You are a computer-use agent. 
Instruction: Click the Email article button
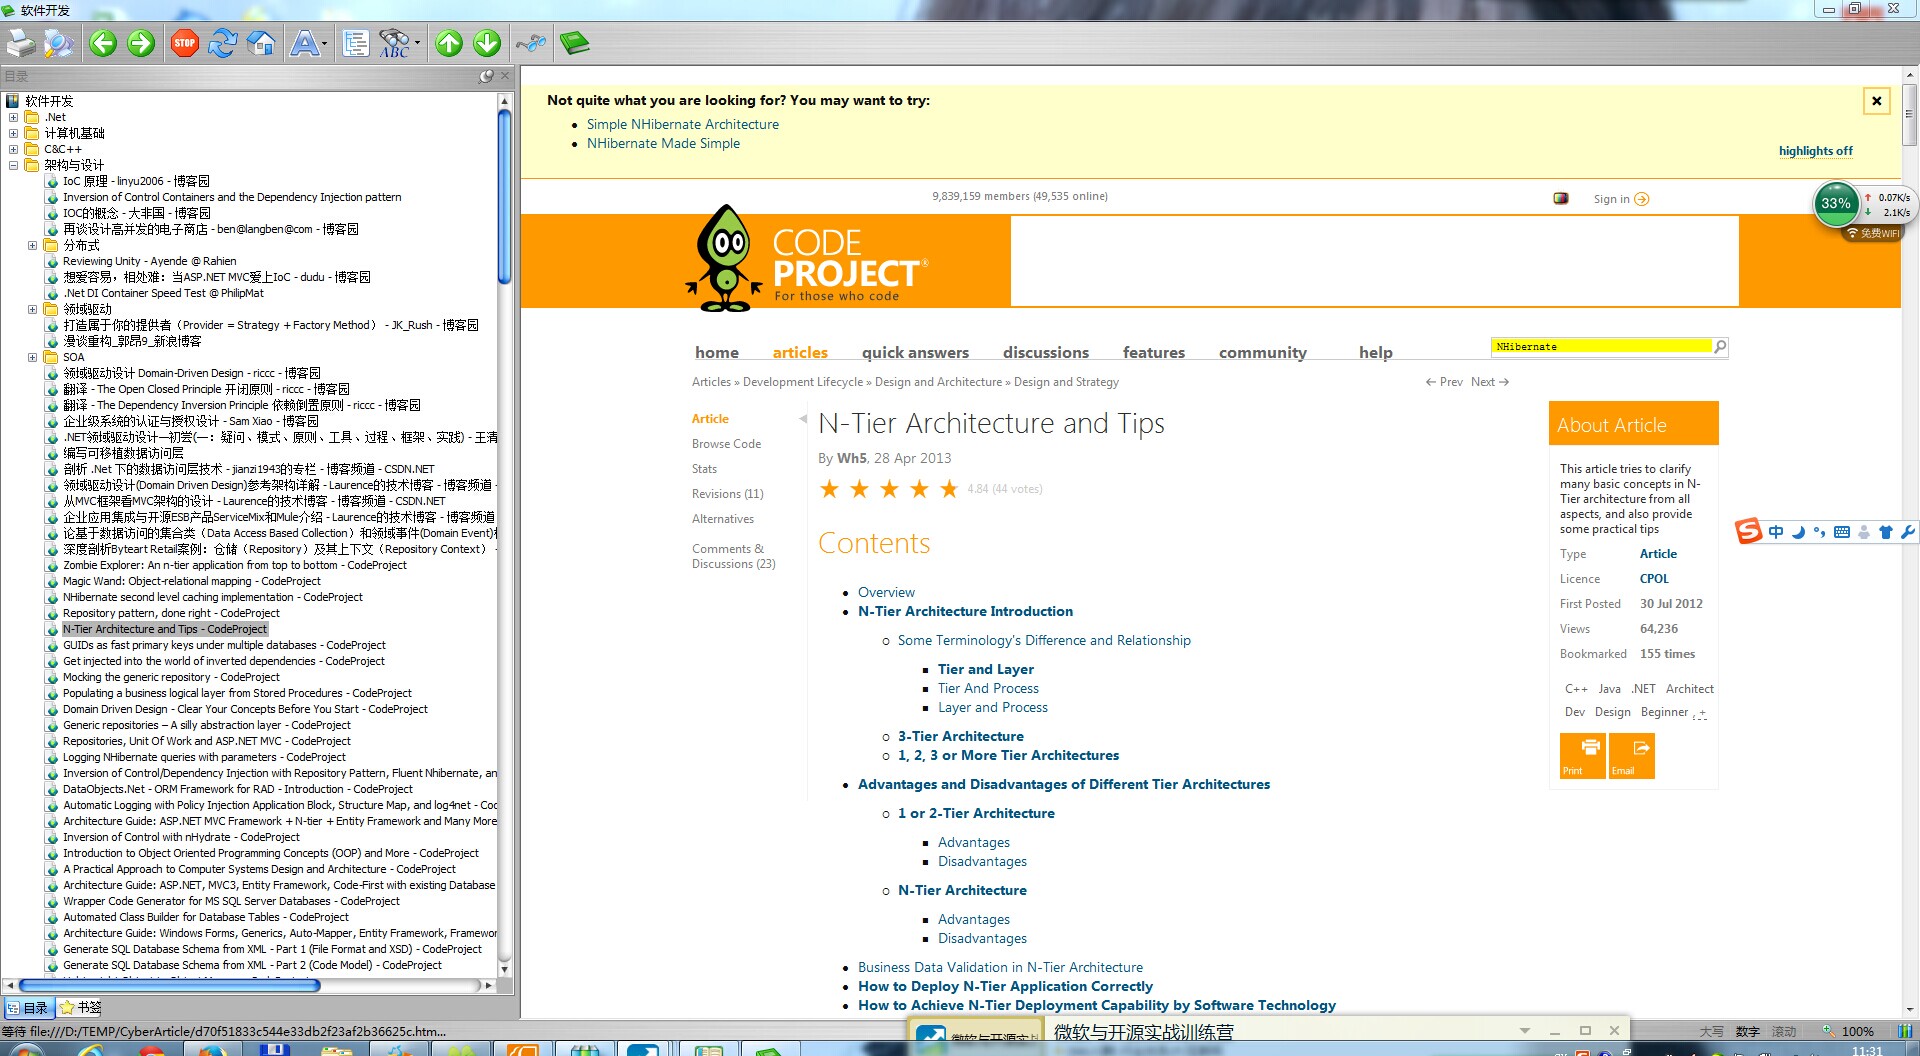(1632, 755)
